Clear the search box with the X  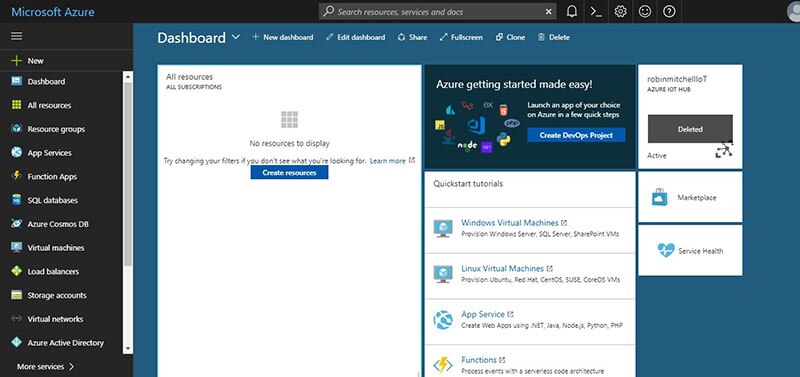tap(548, 12)
